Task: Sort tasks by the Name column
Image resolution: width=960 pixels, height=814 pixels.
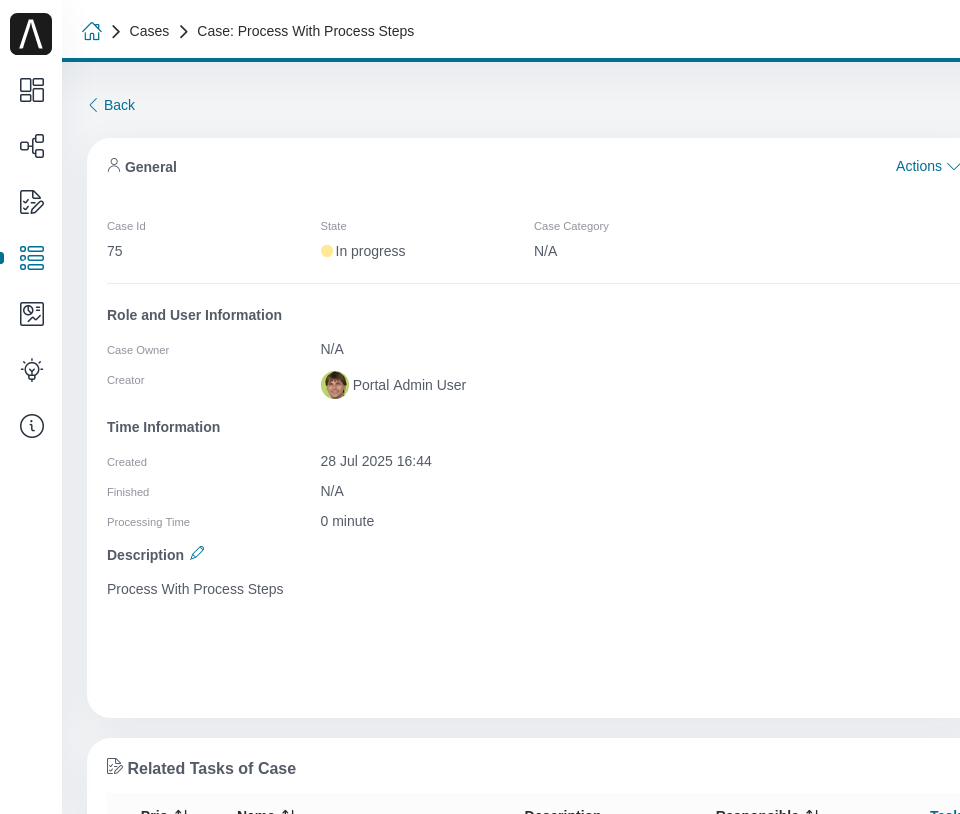Action: tap(265, 812)
